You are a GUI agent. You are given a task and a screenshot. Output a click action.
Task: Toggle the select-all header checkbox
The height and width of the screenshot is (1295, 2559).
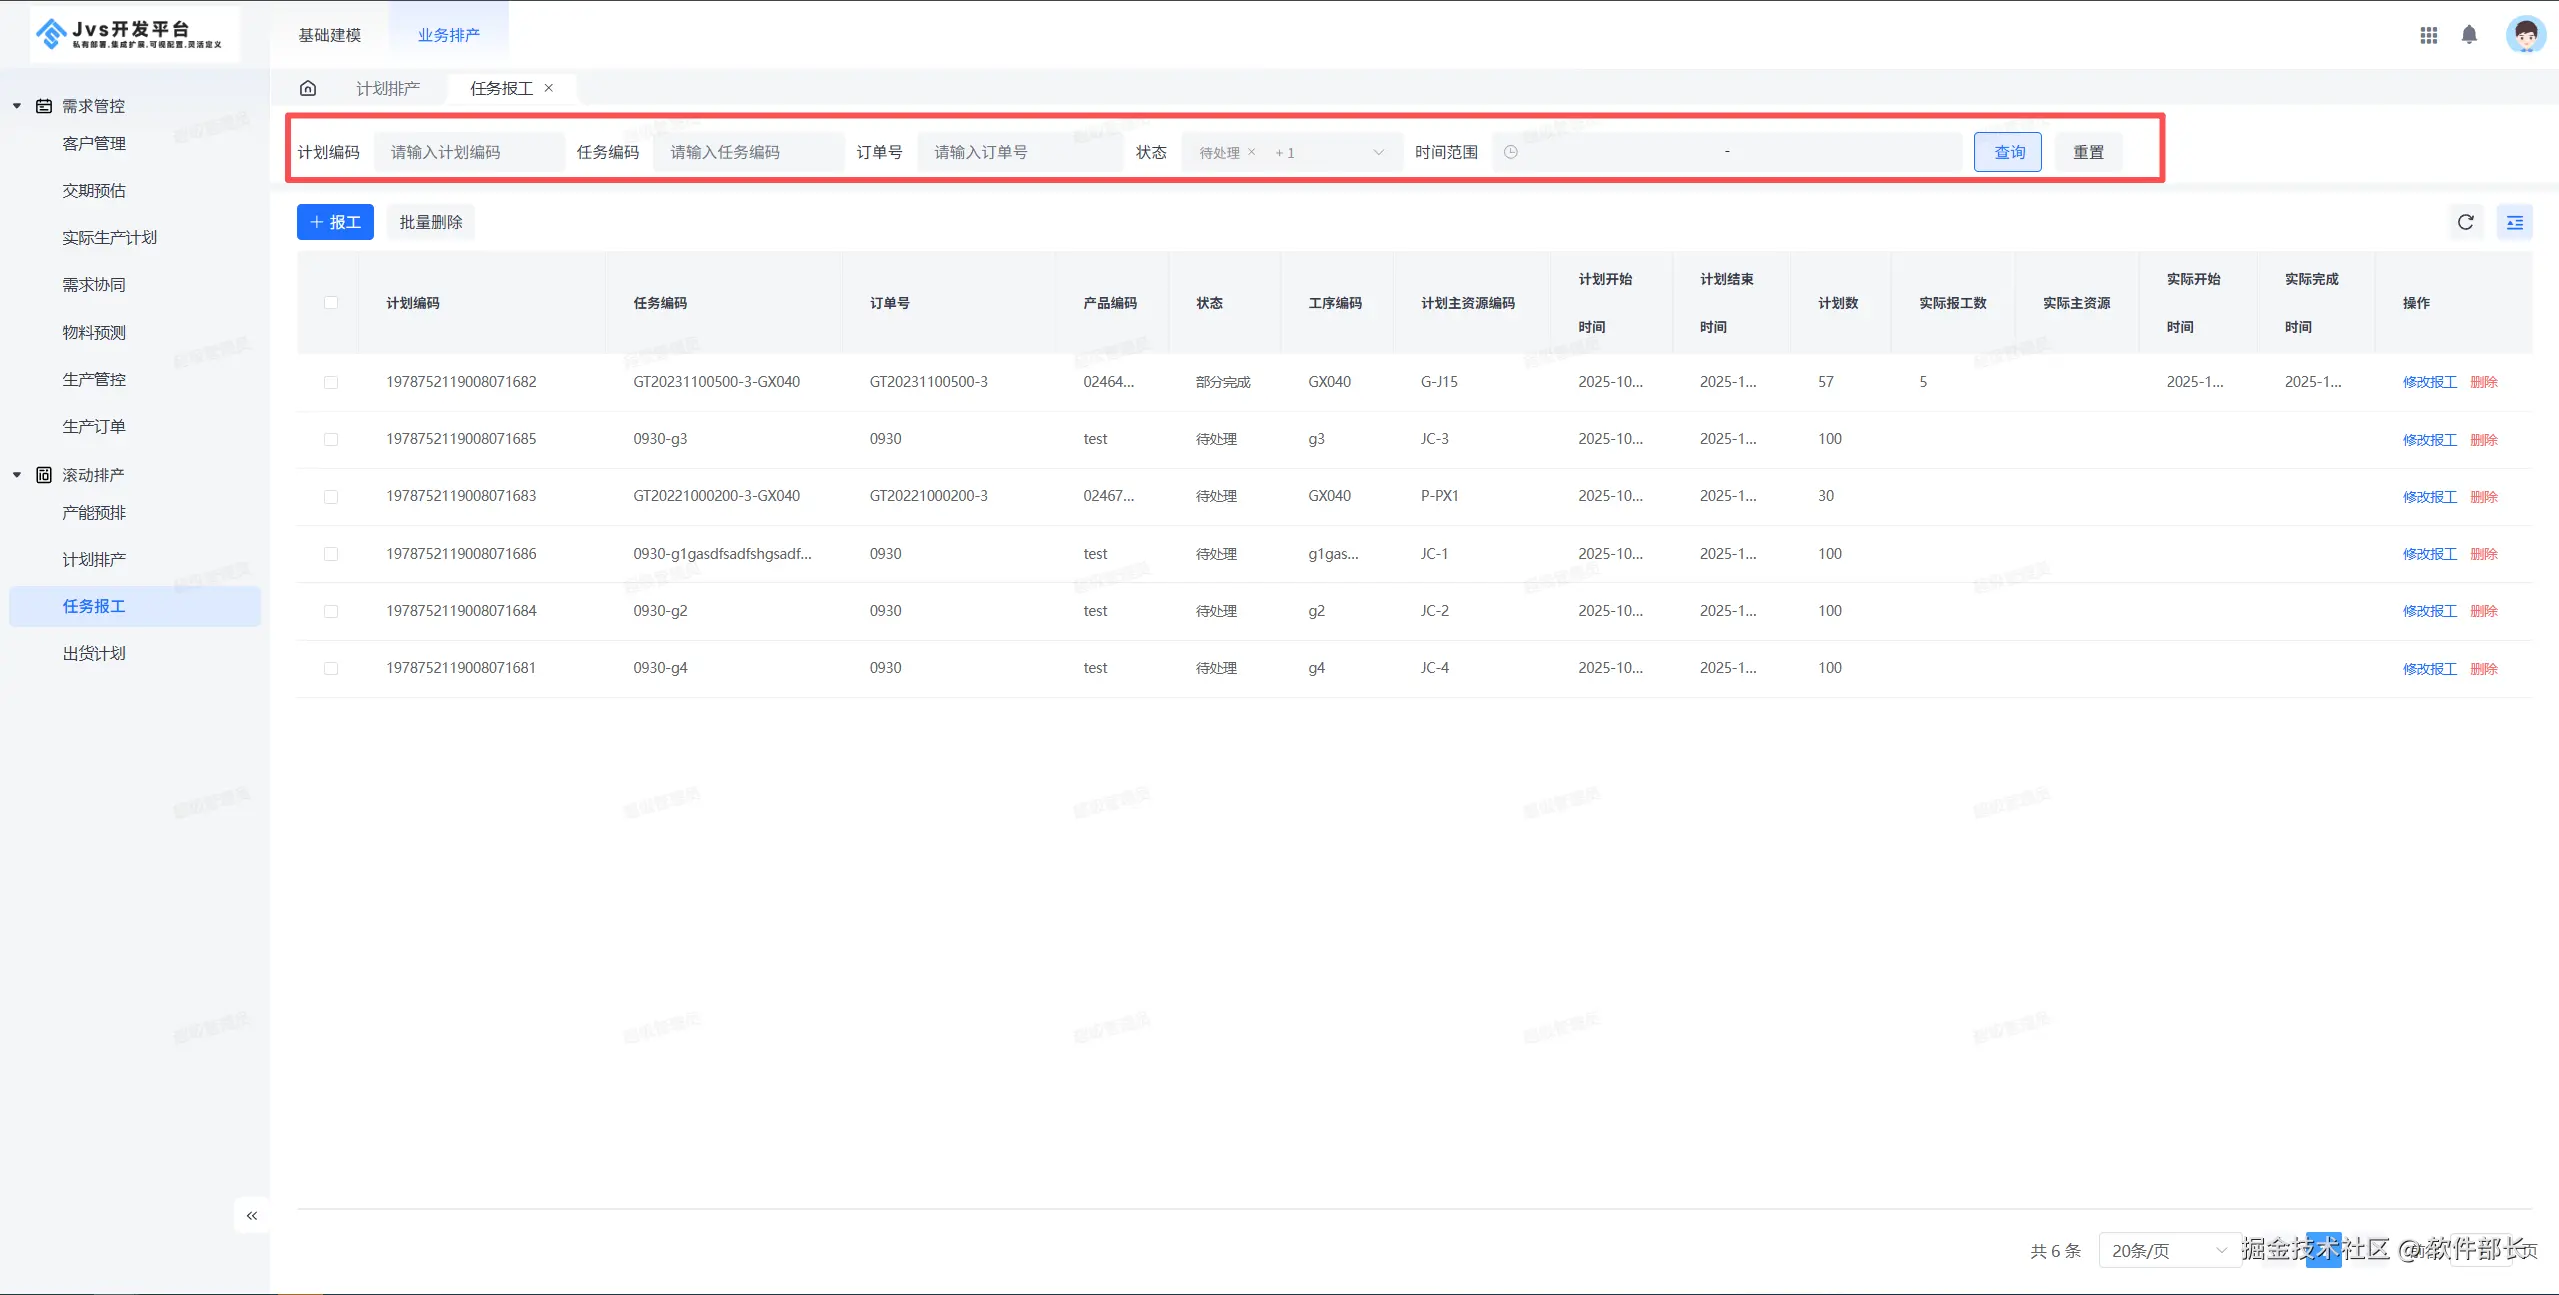tap(331, 303)
